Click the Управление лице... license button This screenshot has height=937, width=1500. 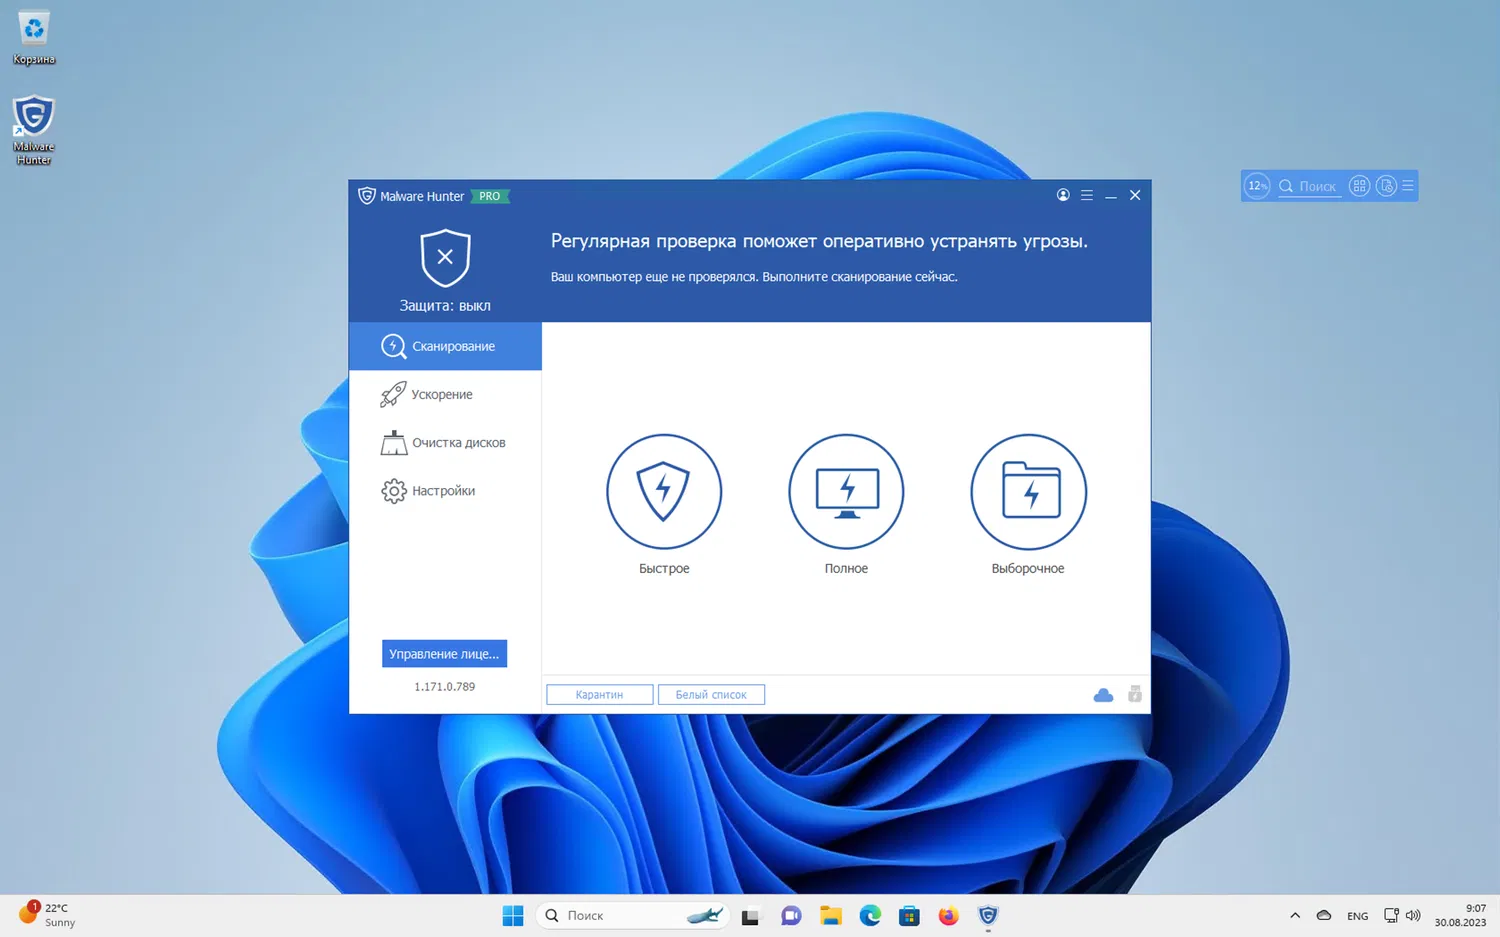pos(444,653)
